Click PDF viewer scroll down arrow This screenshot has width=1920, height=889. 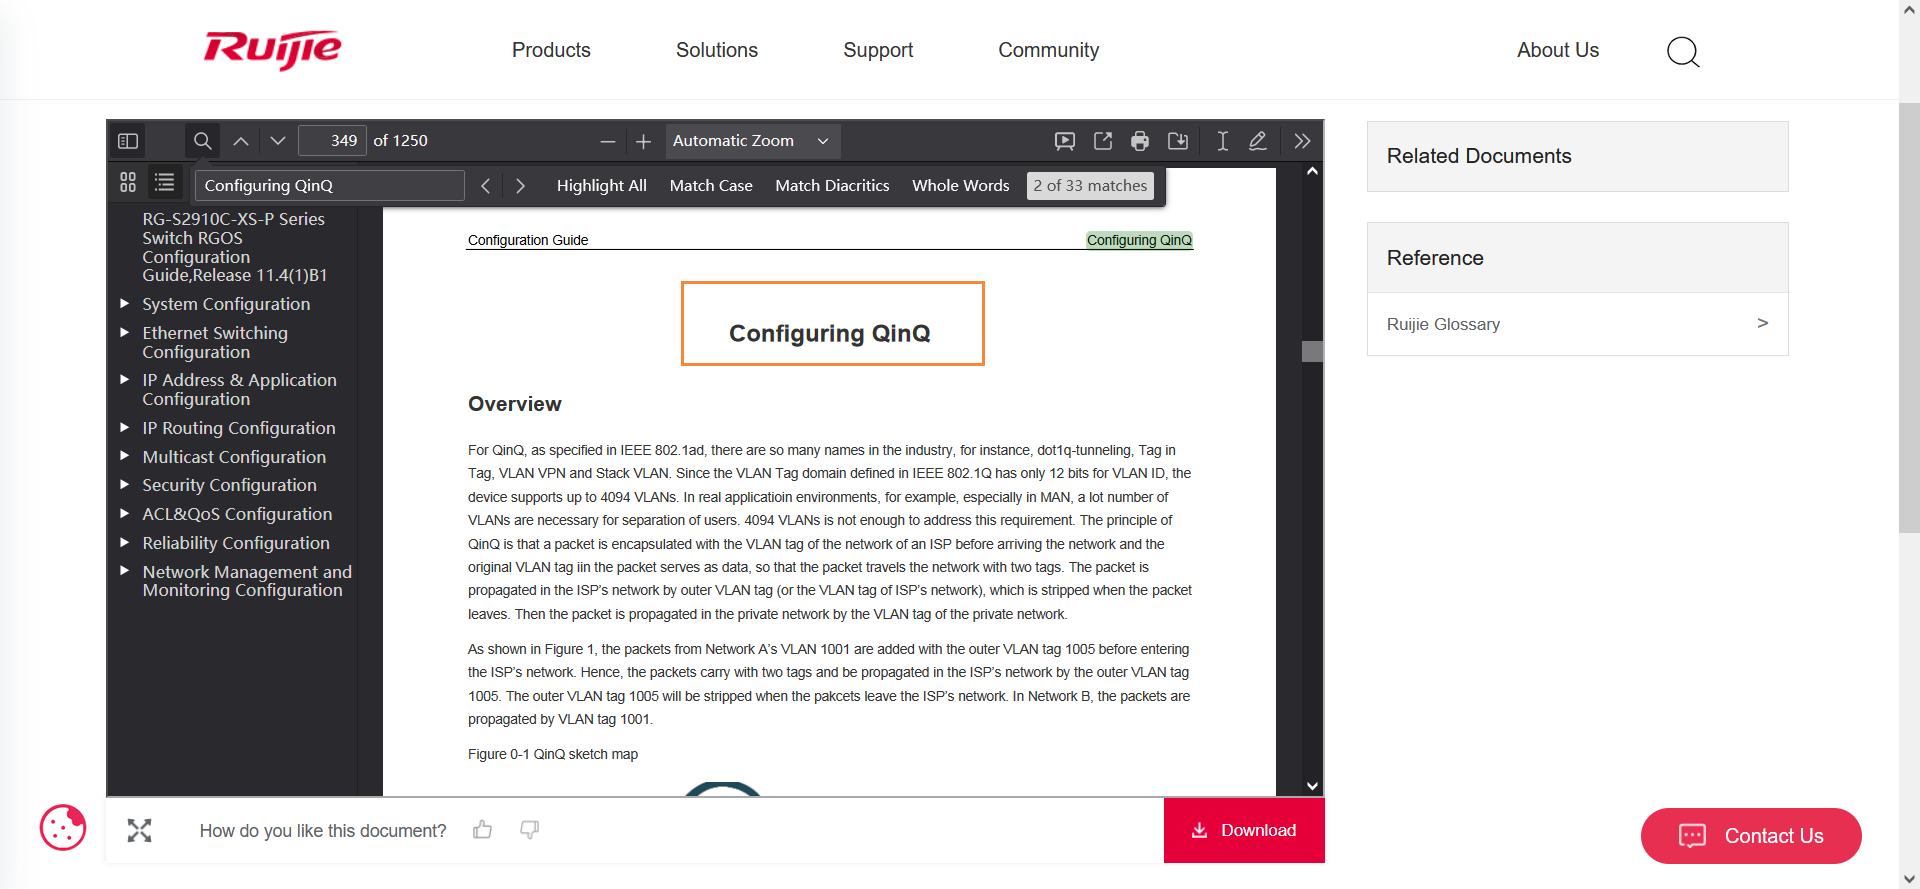click(x=1312, y=786)
